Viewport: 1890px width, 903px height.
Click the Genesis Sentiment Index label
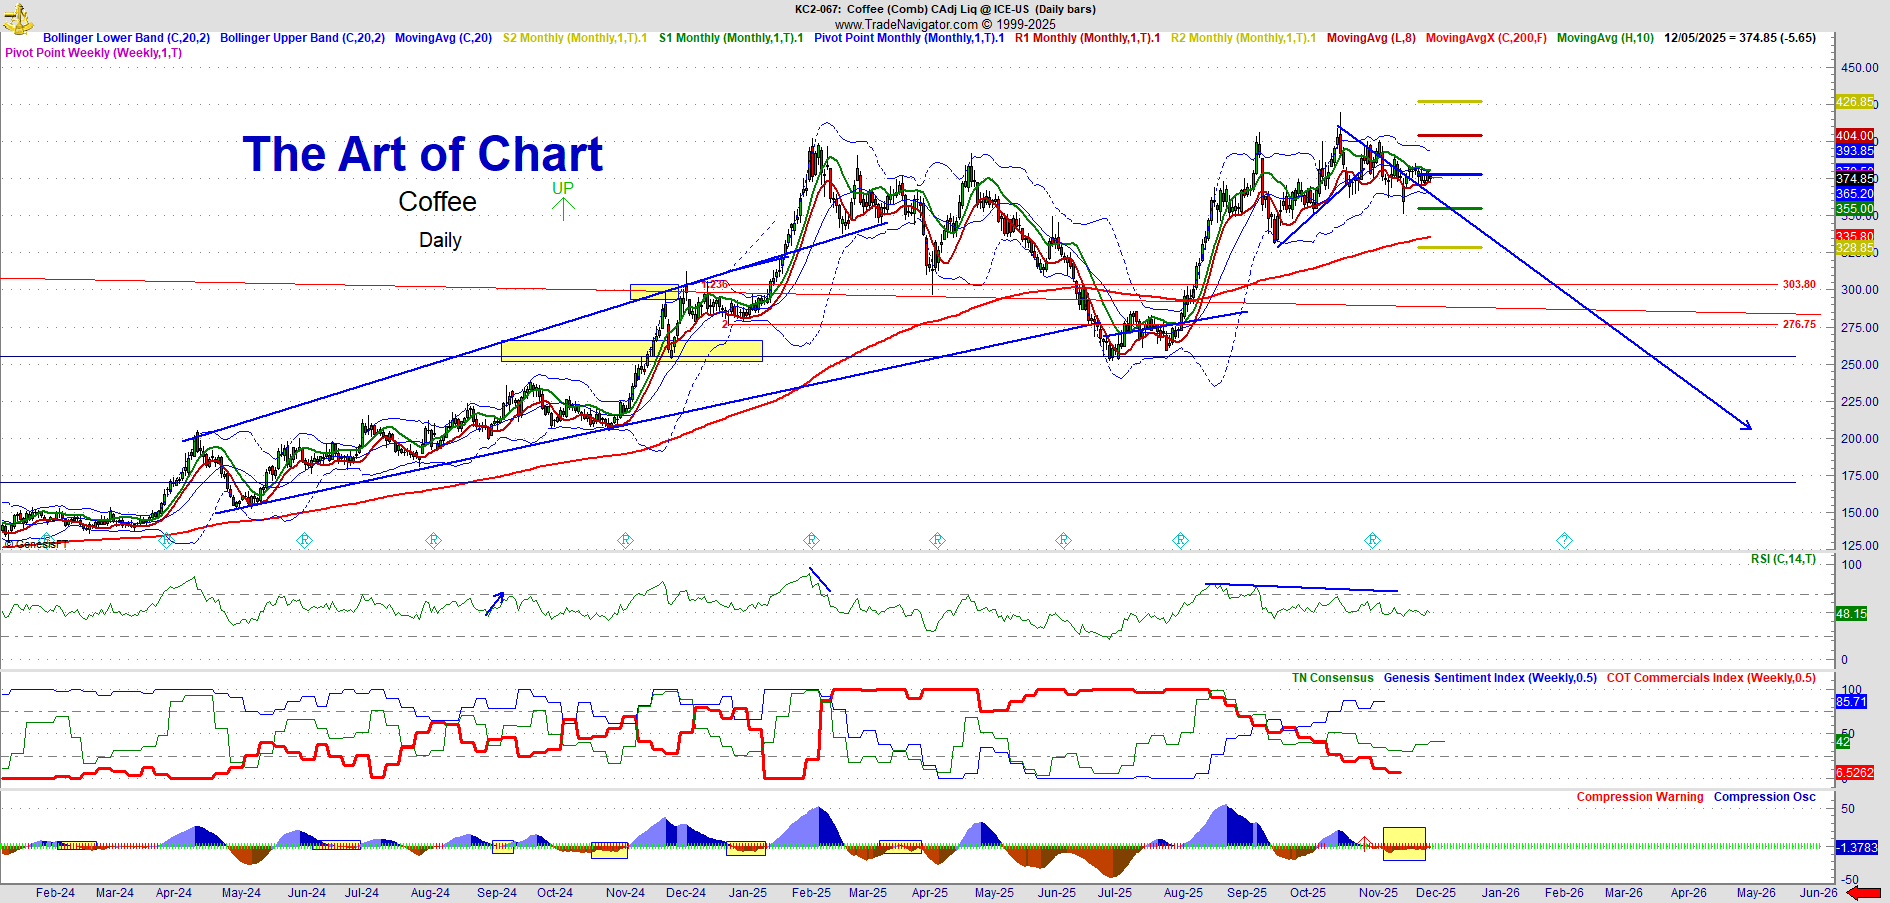(1490, 678)
